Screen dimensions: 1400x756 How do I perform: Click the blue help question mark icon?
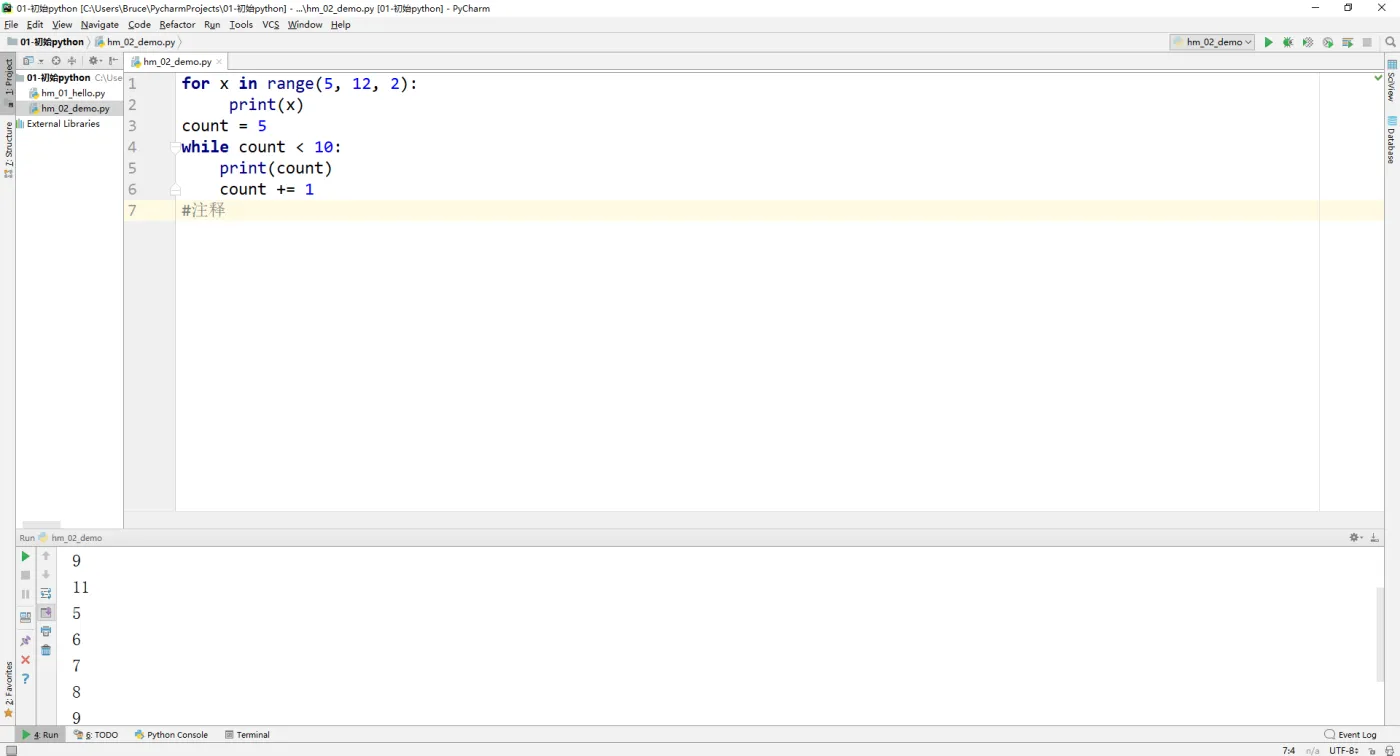tap(26, 679)
